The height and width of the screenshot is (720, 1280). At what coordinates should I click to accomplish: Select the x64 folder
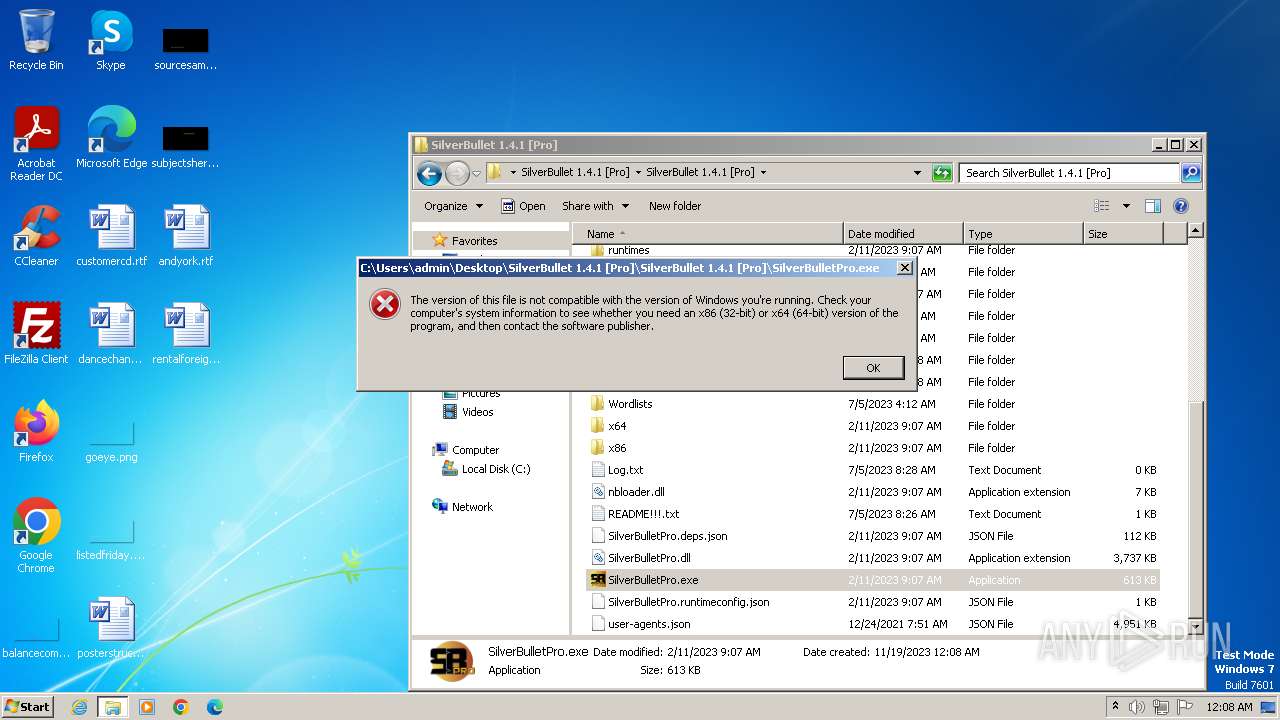click(872, 426)
